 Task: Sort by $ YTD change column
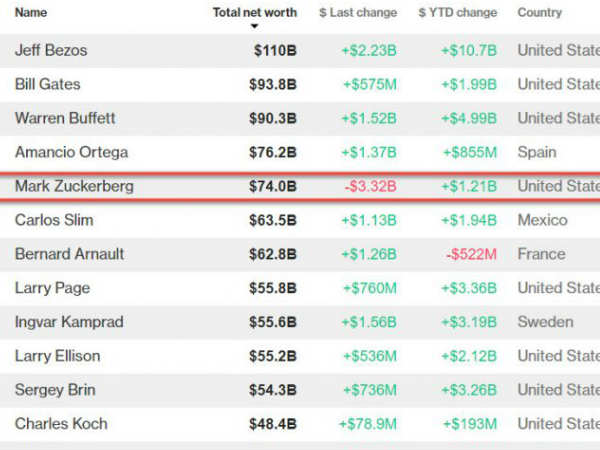point(456,13)
